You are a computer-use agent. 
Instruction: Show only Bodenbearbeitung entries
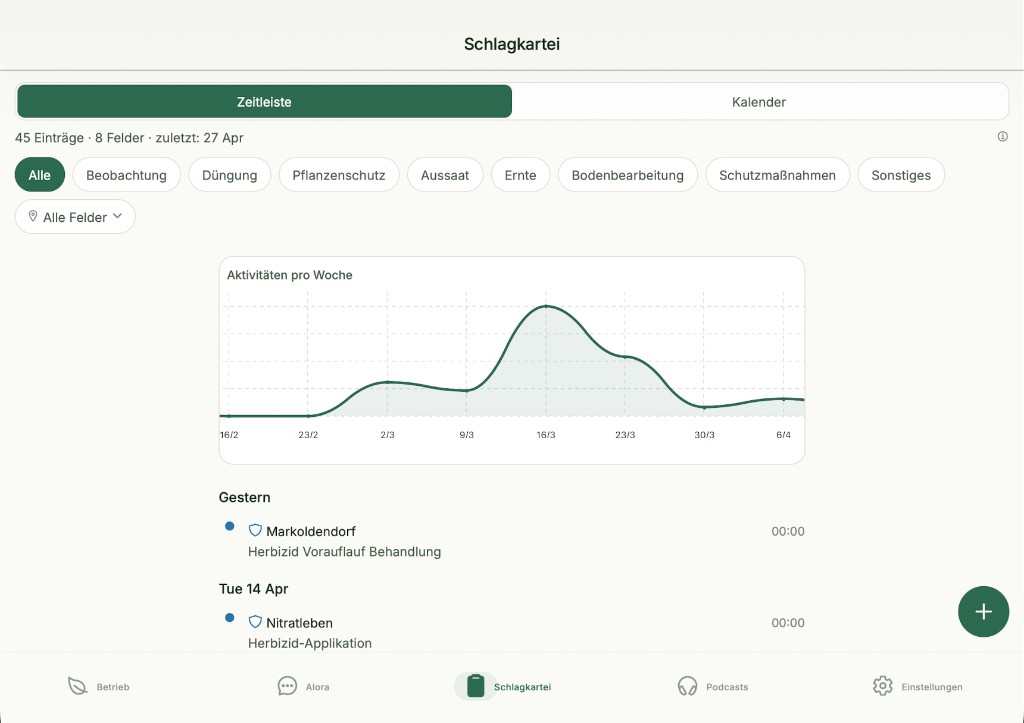[x=627, y=175]
